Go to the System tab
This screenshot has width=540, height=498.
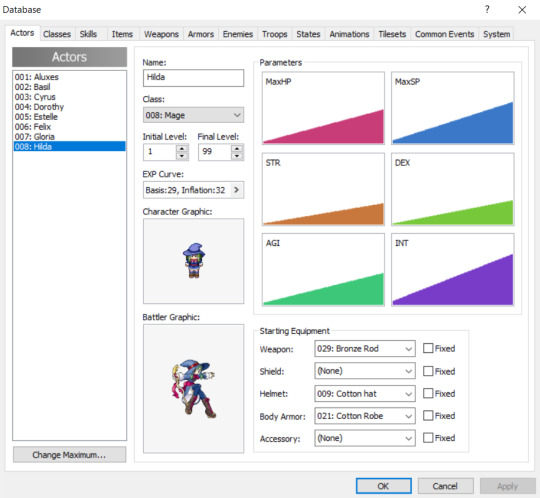[496, 34]
